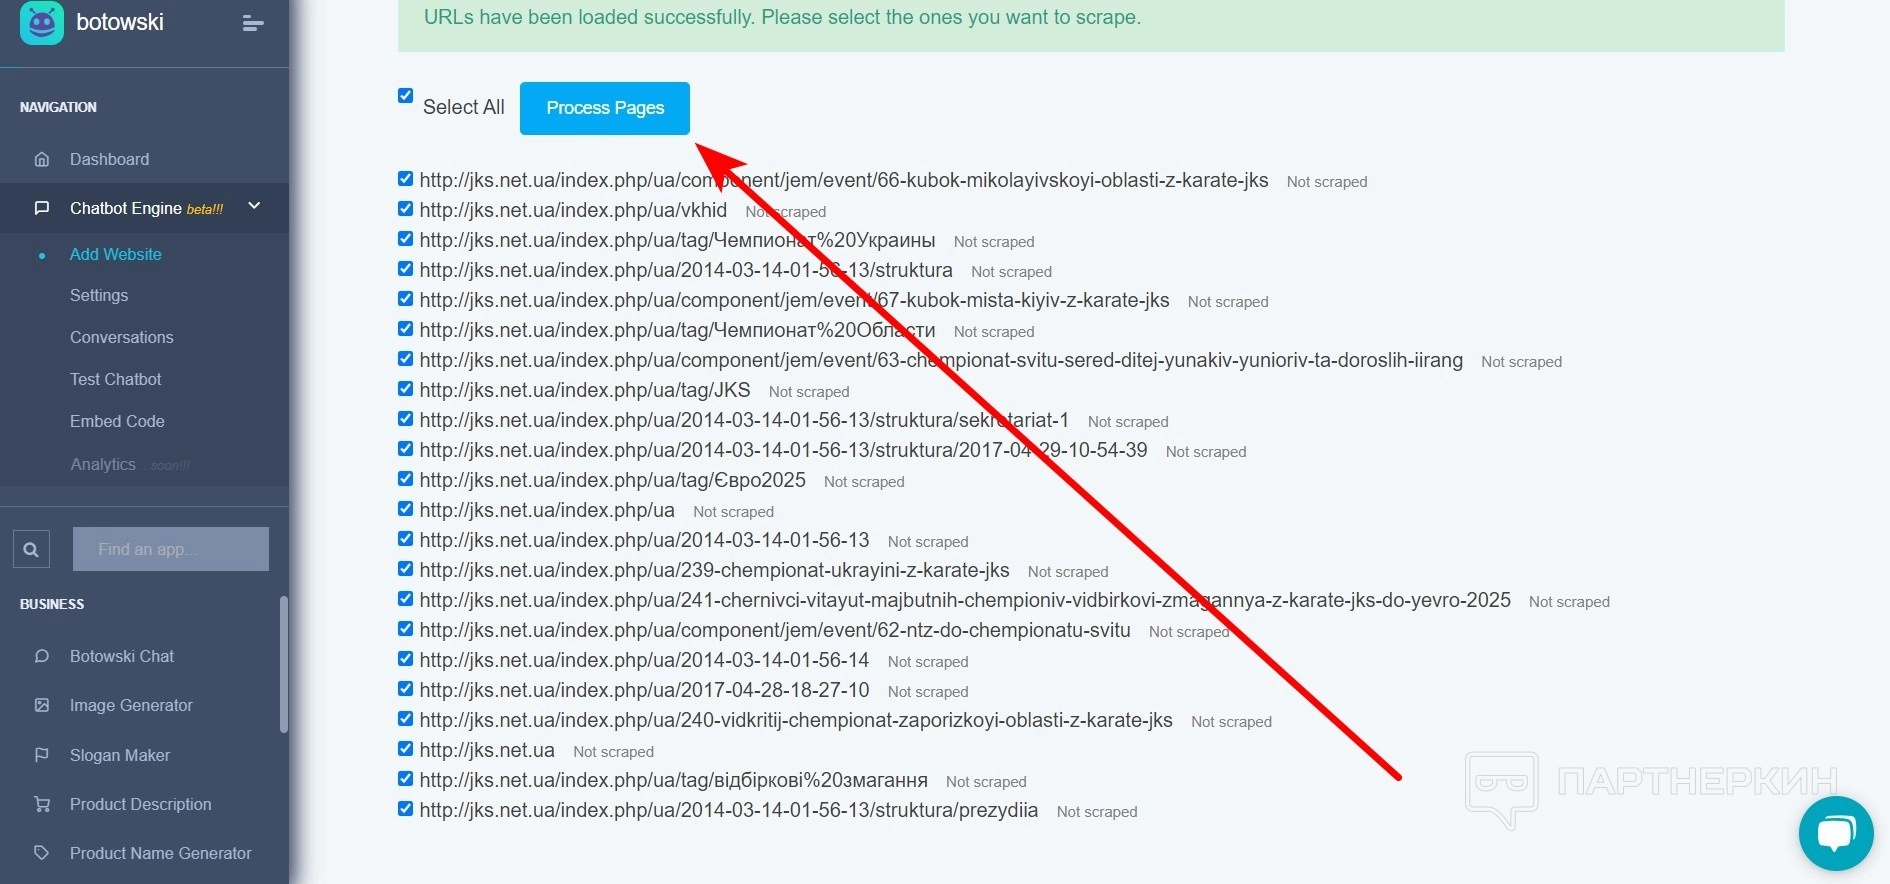Click the magnifier search icon button
This screenshot has height=884, width=1890.
point(31,549)
